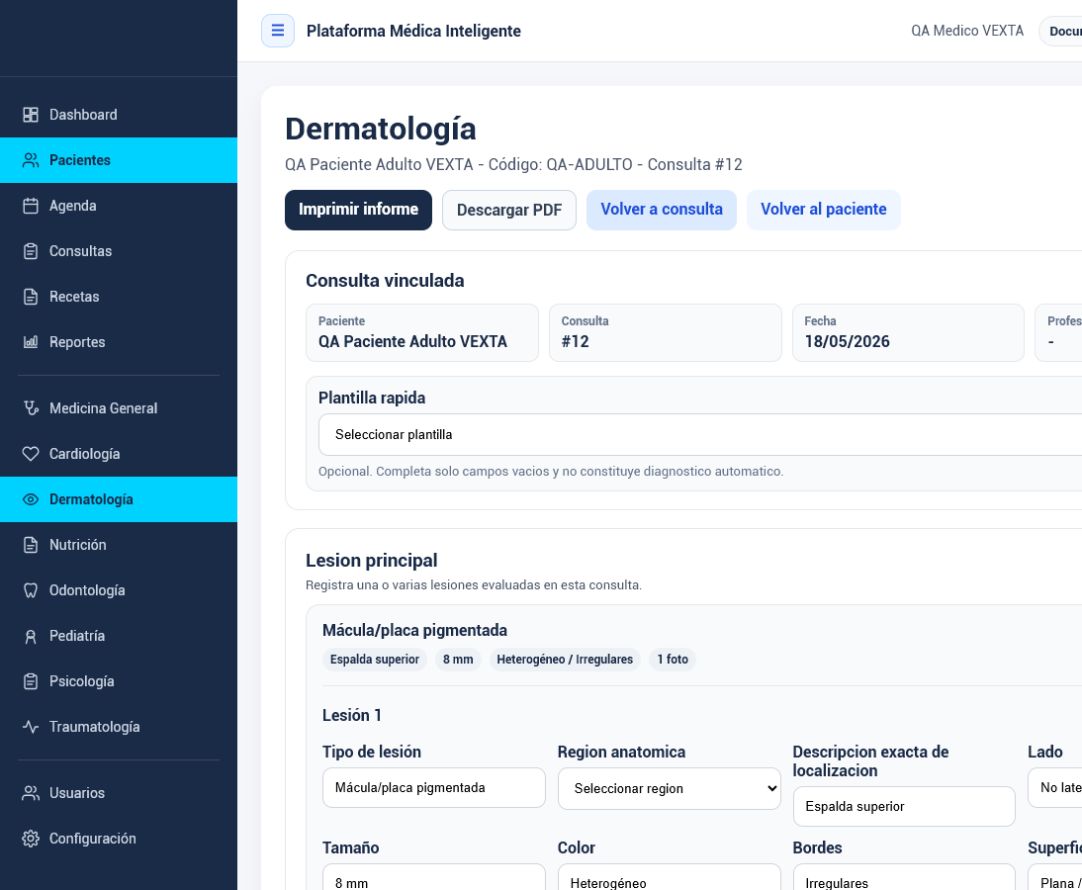Click the Plataforma Médica Inteligente title
This screenshot has height=890, width=1082.
pos(413,31)
